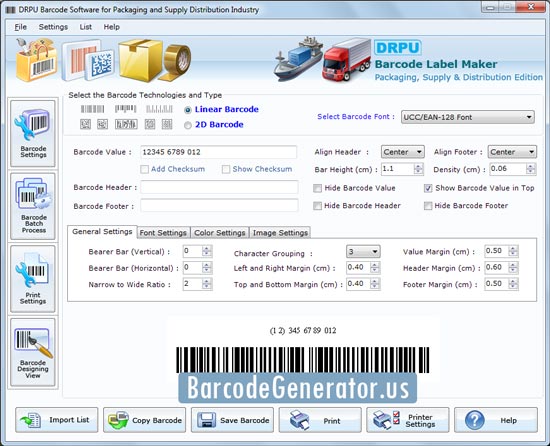Click the Print button
This screenshot has width=550, height=446.
[x=320, y=420]
